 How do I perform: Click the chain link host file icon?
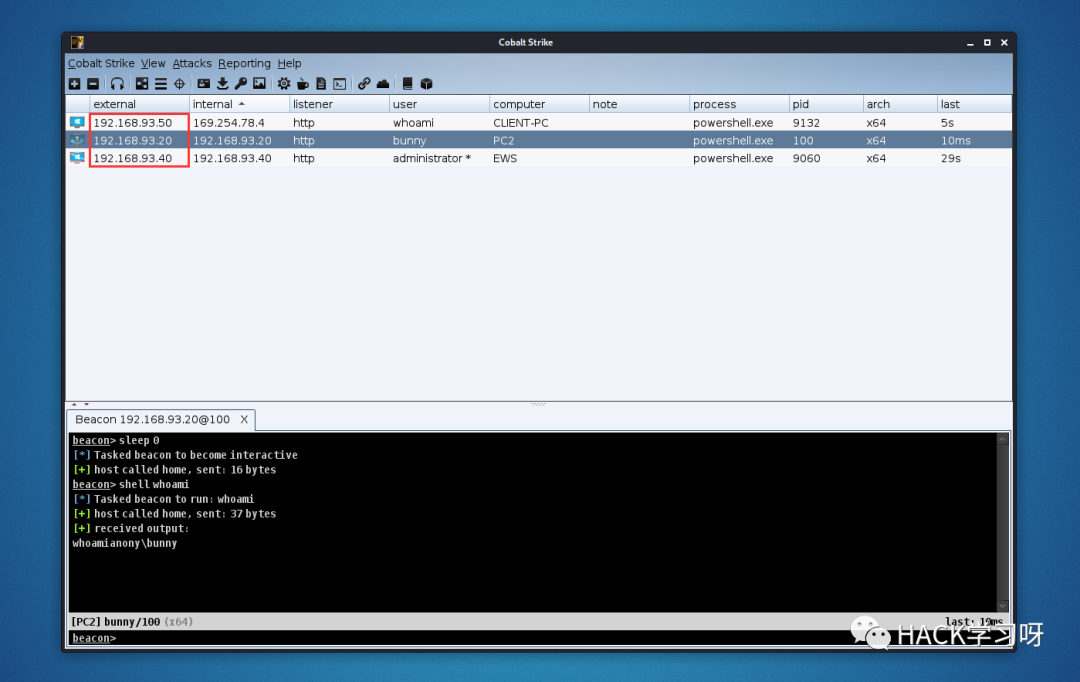(x=364, y=84)
